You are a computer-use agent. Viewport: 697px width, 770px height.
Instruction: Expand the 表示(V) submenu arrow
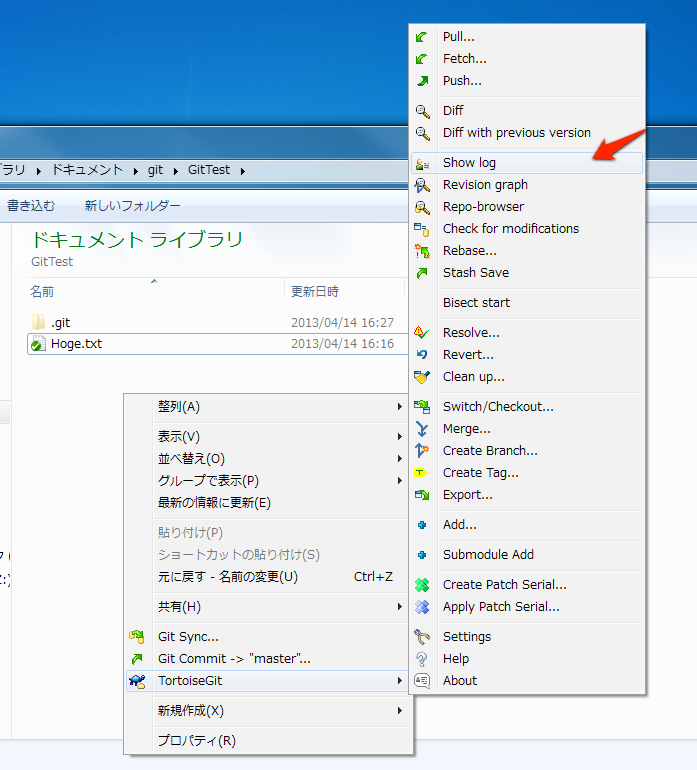click(400, 437)
